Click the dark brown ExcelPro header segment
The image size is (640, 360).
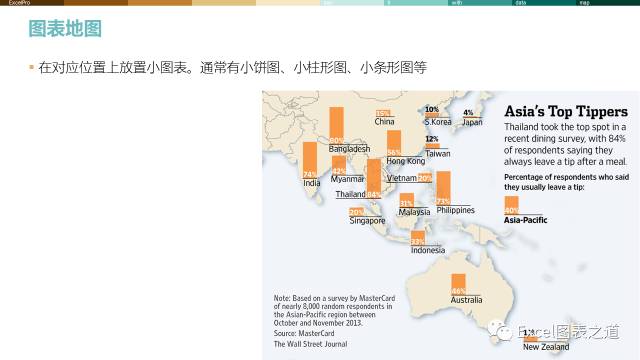click(x=32, y=2)
